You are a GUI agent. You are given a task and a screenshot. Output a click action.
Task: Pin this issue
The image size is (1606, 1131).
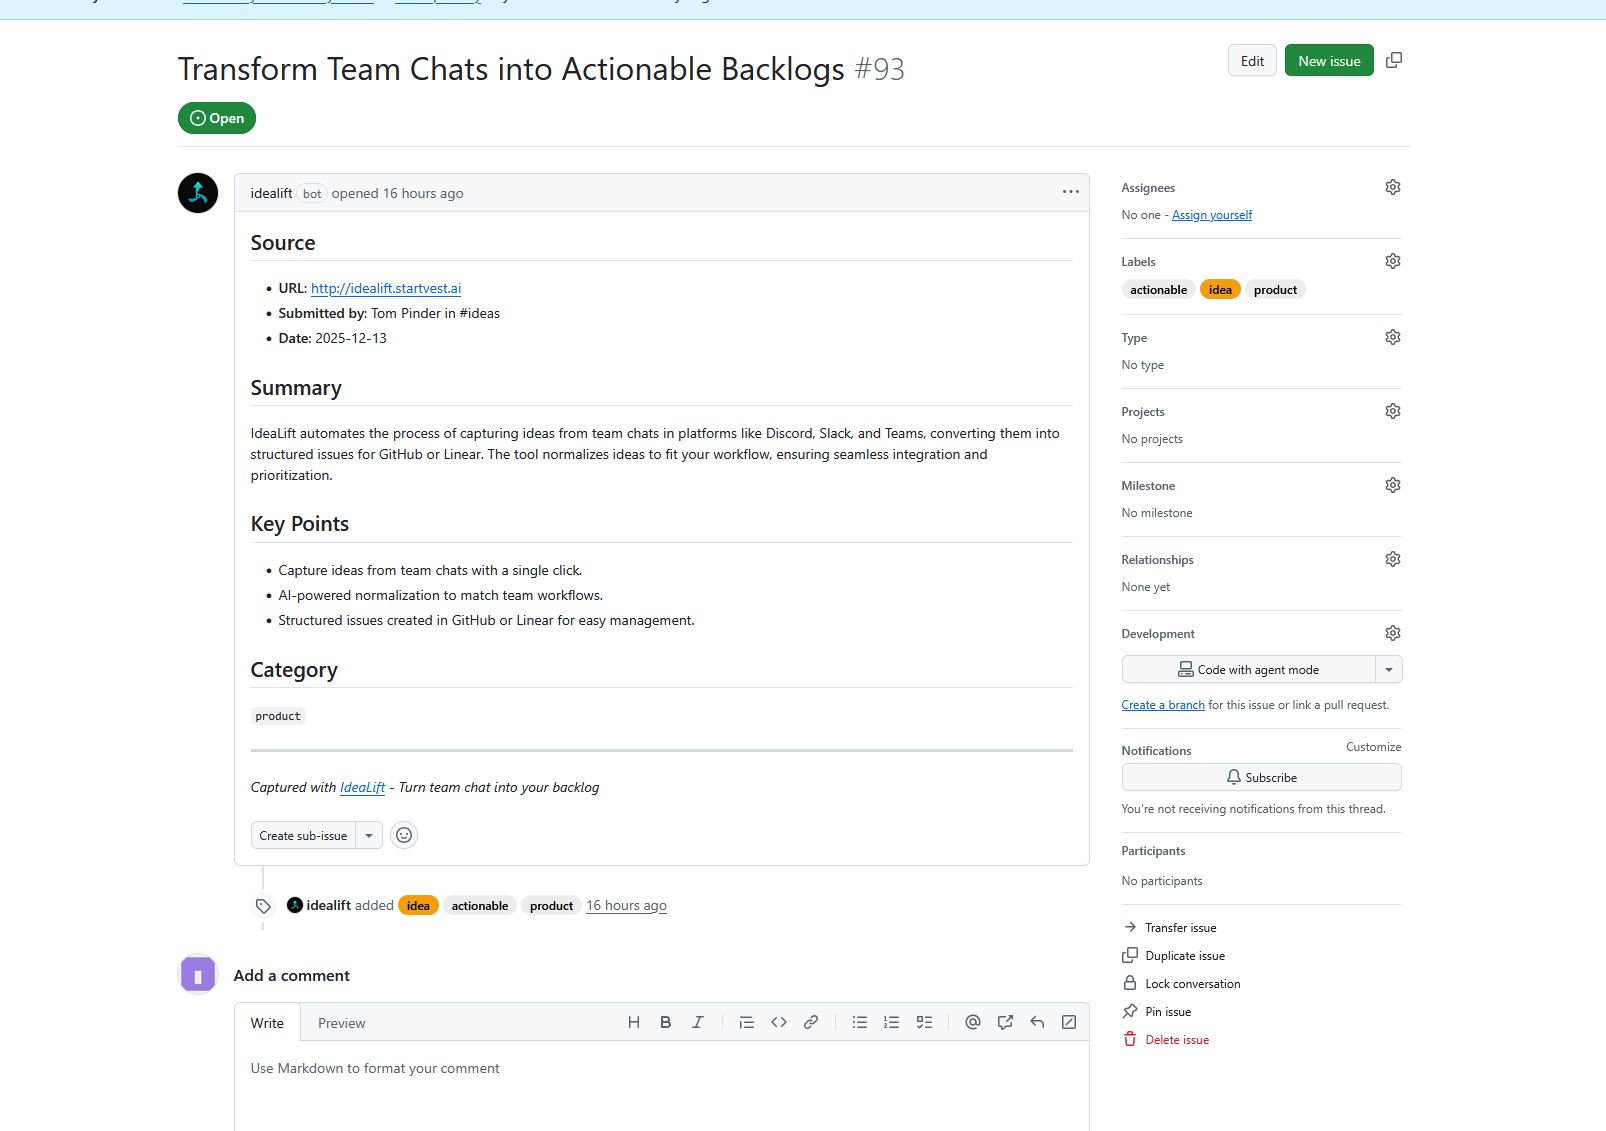pyautogui.click(x=1167, y=1011)
